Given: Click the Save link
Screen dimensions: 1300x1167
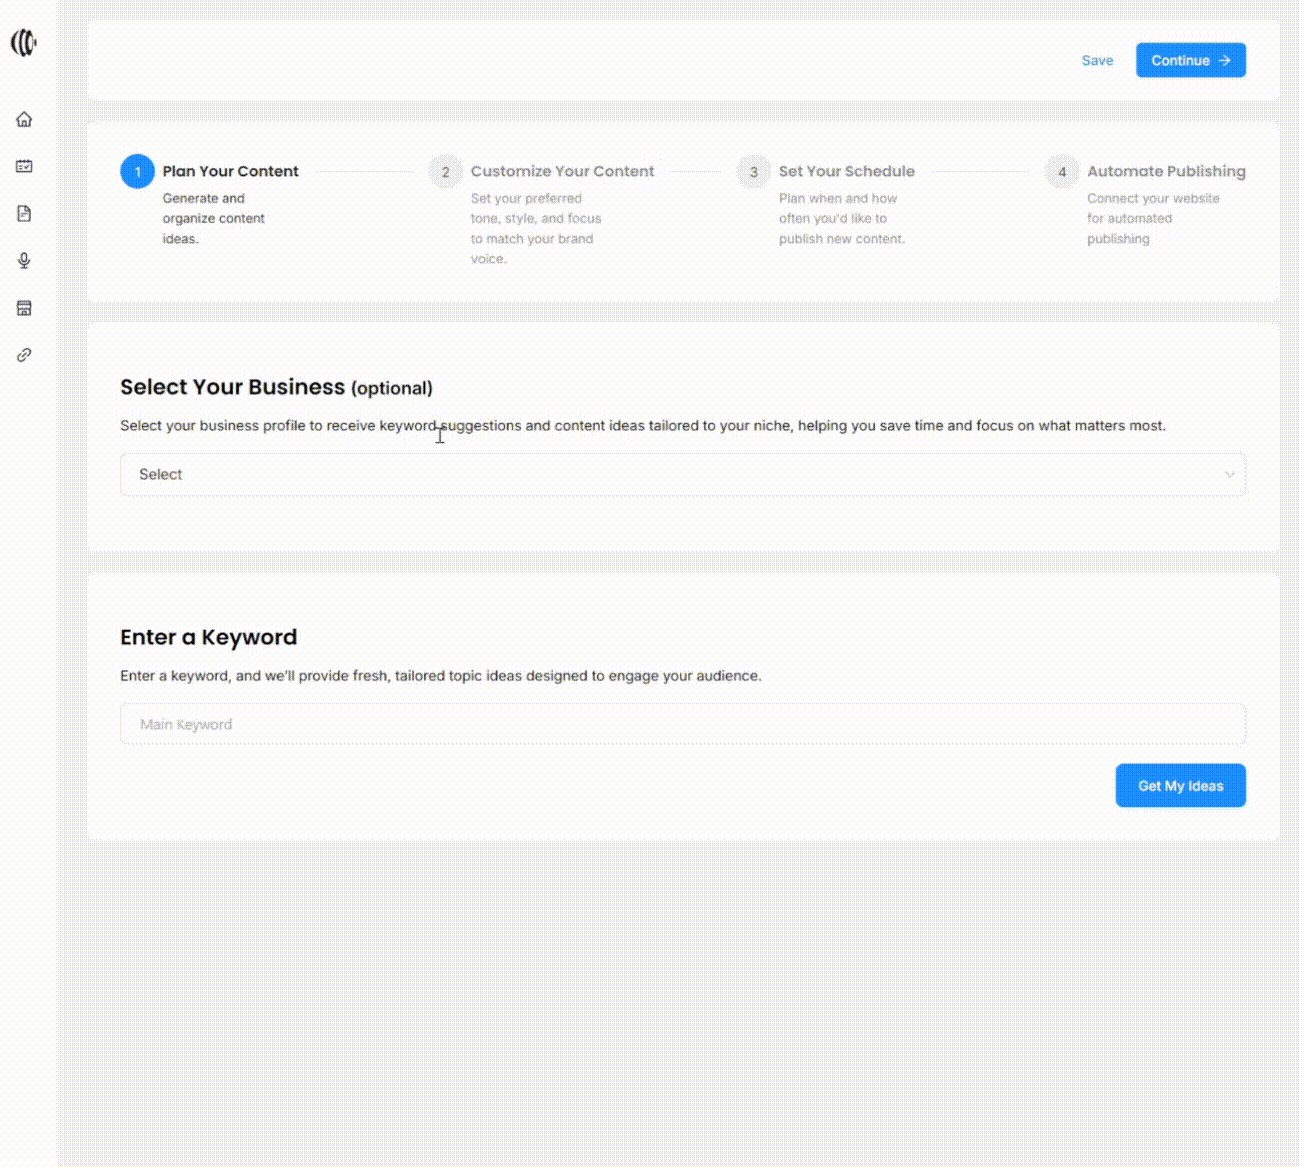Looking at the screenshot, I should pos(1097,61).
